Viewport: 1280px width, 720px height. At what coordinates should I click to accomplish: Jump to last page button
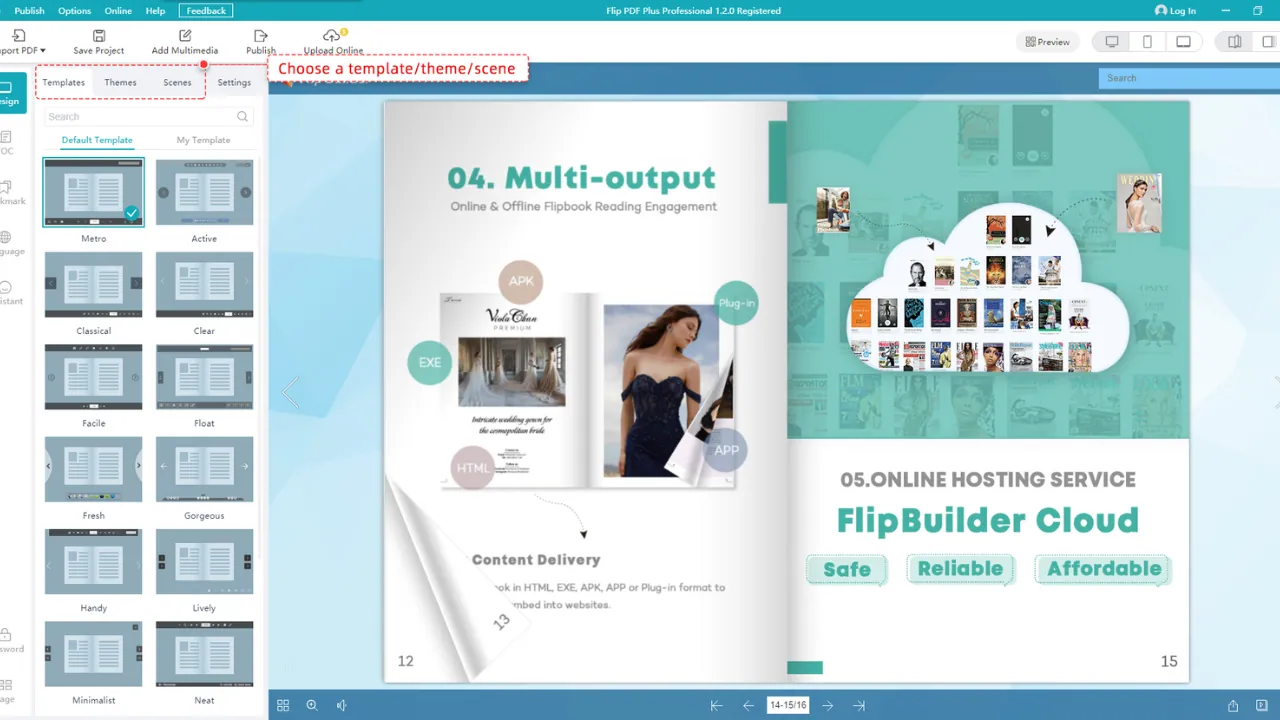859,705
